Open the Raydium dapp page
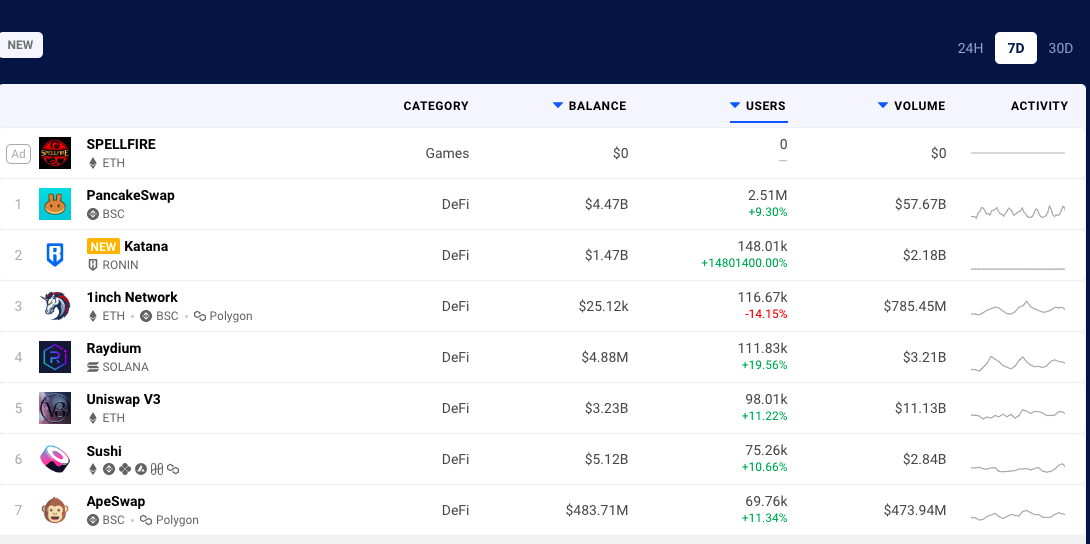The height and width of the screenshot is (544, 1090). (114, 348)
